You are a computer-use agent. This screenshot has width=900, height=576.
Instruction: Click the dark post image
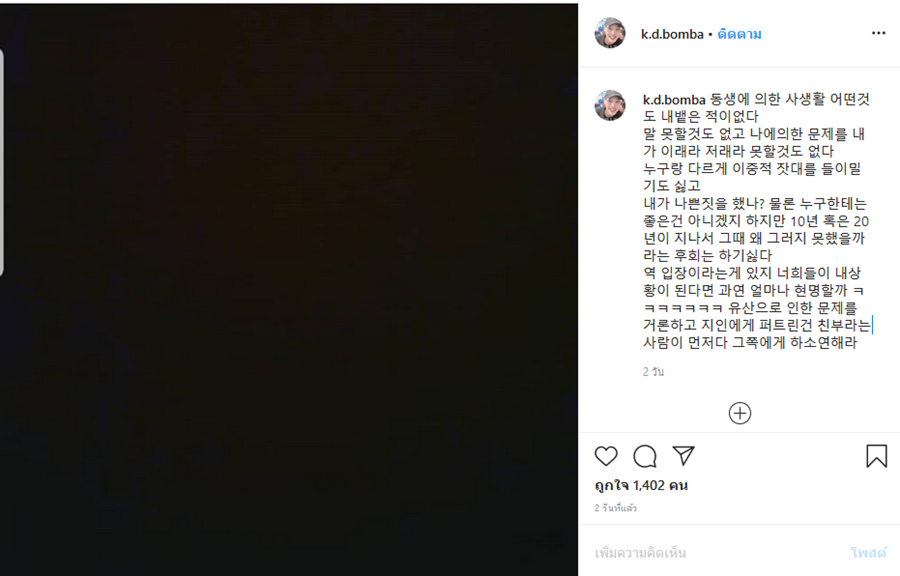pyautogui.click(x=289, y=289)
